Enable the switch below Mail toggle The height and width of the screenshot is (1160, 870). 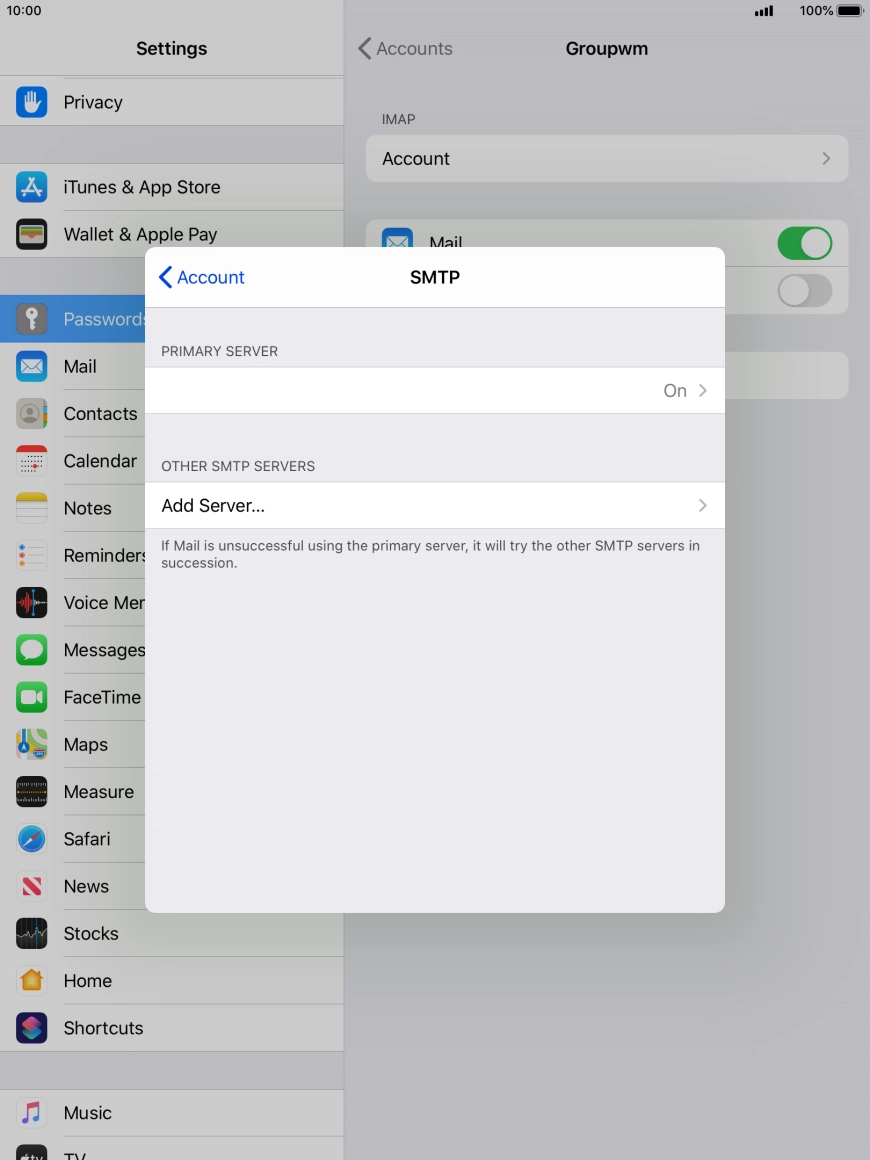[804, 291]
